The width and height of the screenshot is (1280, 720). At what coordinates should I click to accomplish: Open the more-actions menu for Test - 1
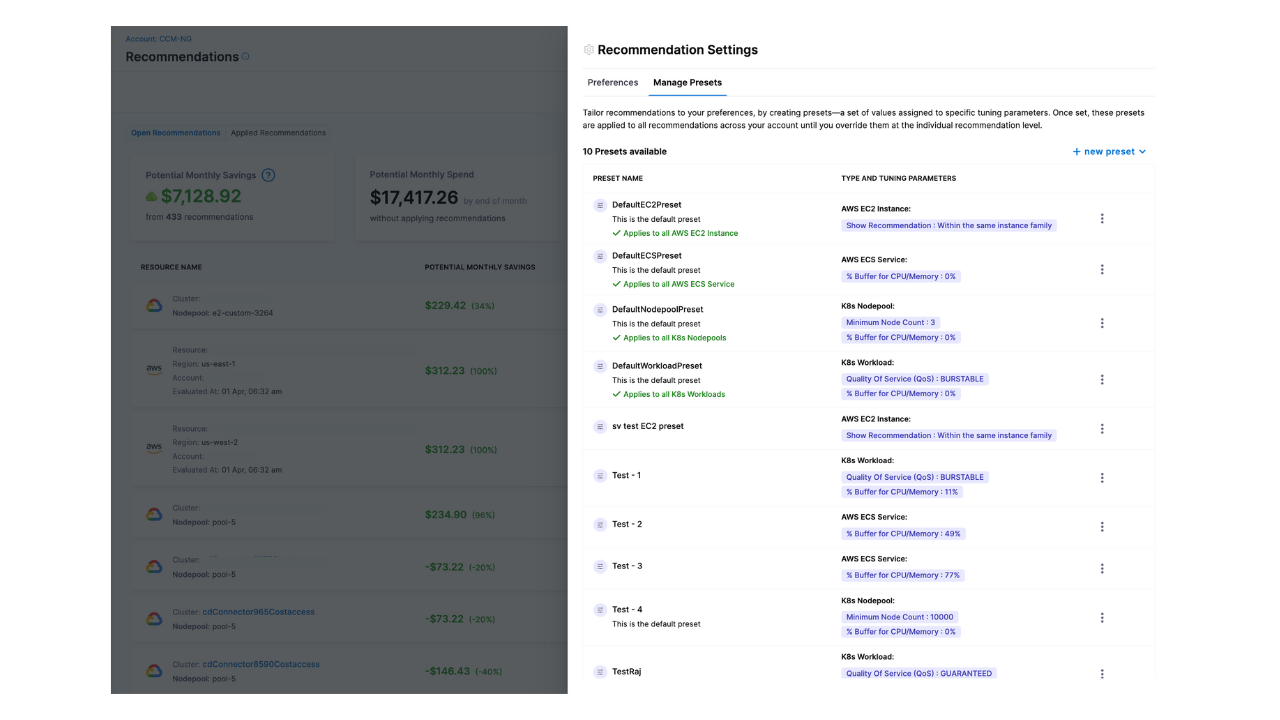[1102, 478]
